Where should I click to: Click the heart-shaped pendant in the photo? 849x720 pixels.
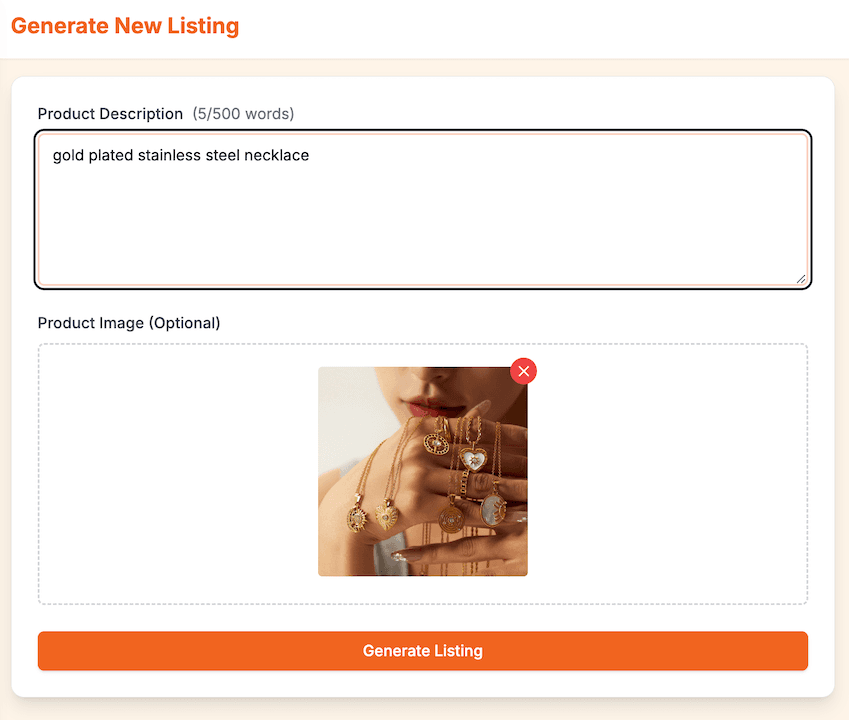click(x=474, y=459)
